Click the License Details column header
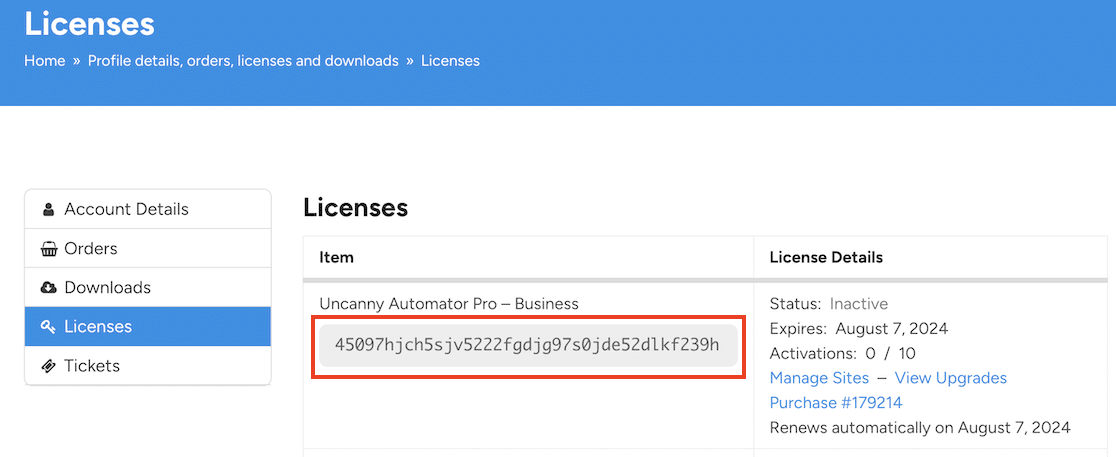The image size is (1116, 457). pos(826,257)
